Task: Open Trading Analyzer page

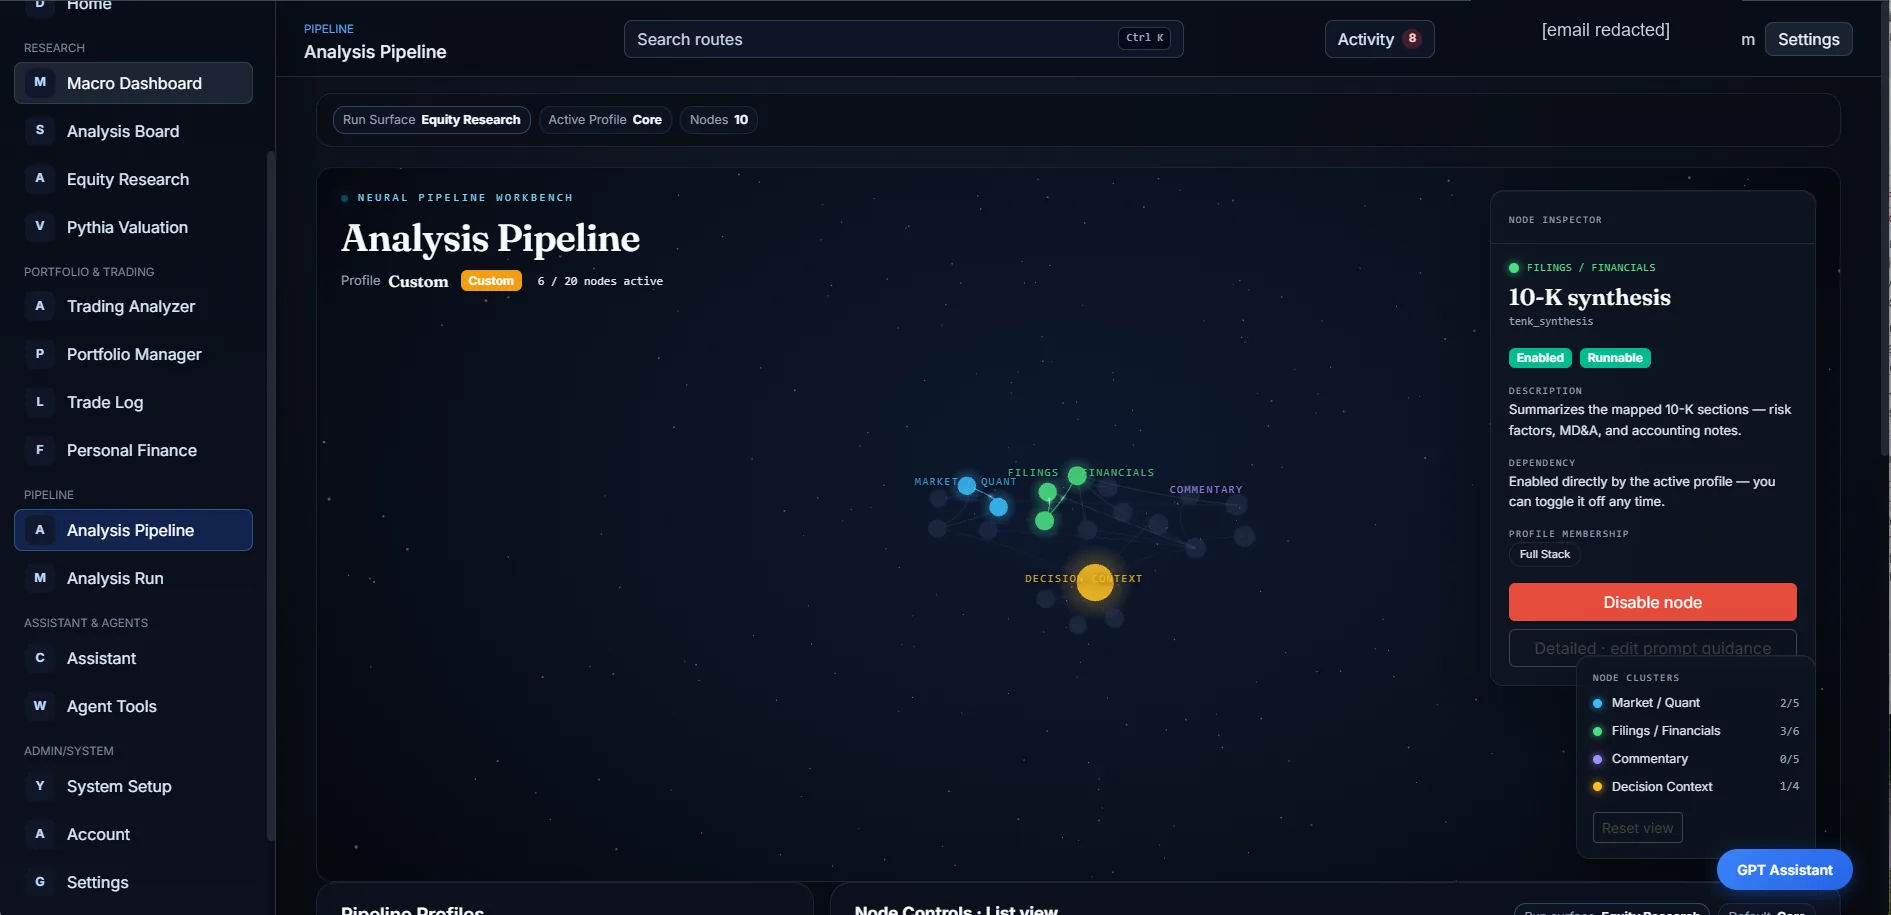Action: [x=133, y=306]
